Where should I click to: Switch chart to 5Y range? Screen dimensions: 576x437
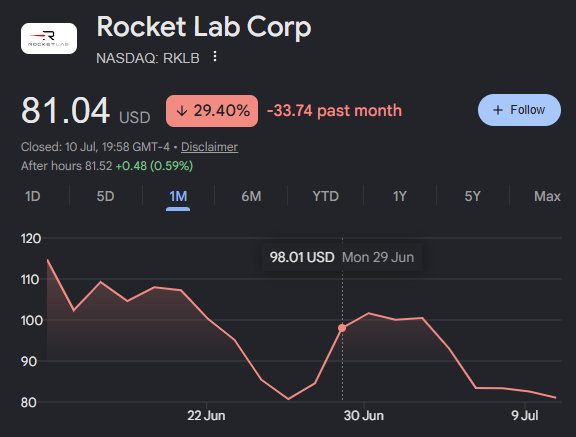click(472, 196)
